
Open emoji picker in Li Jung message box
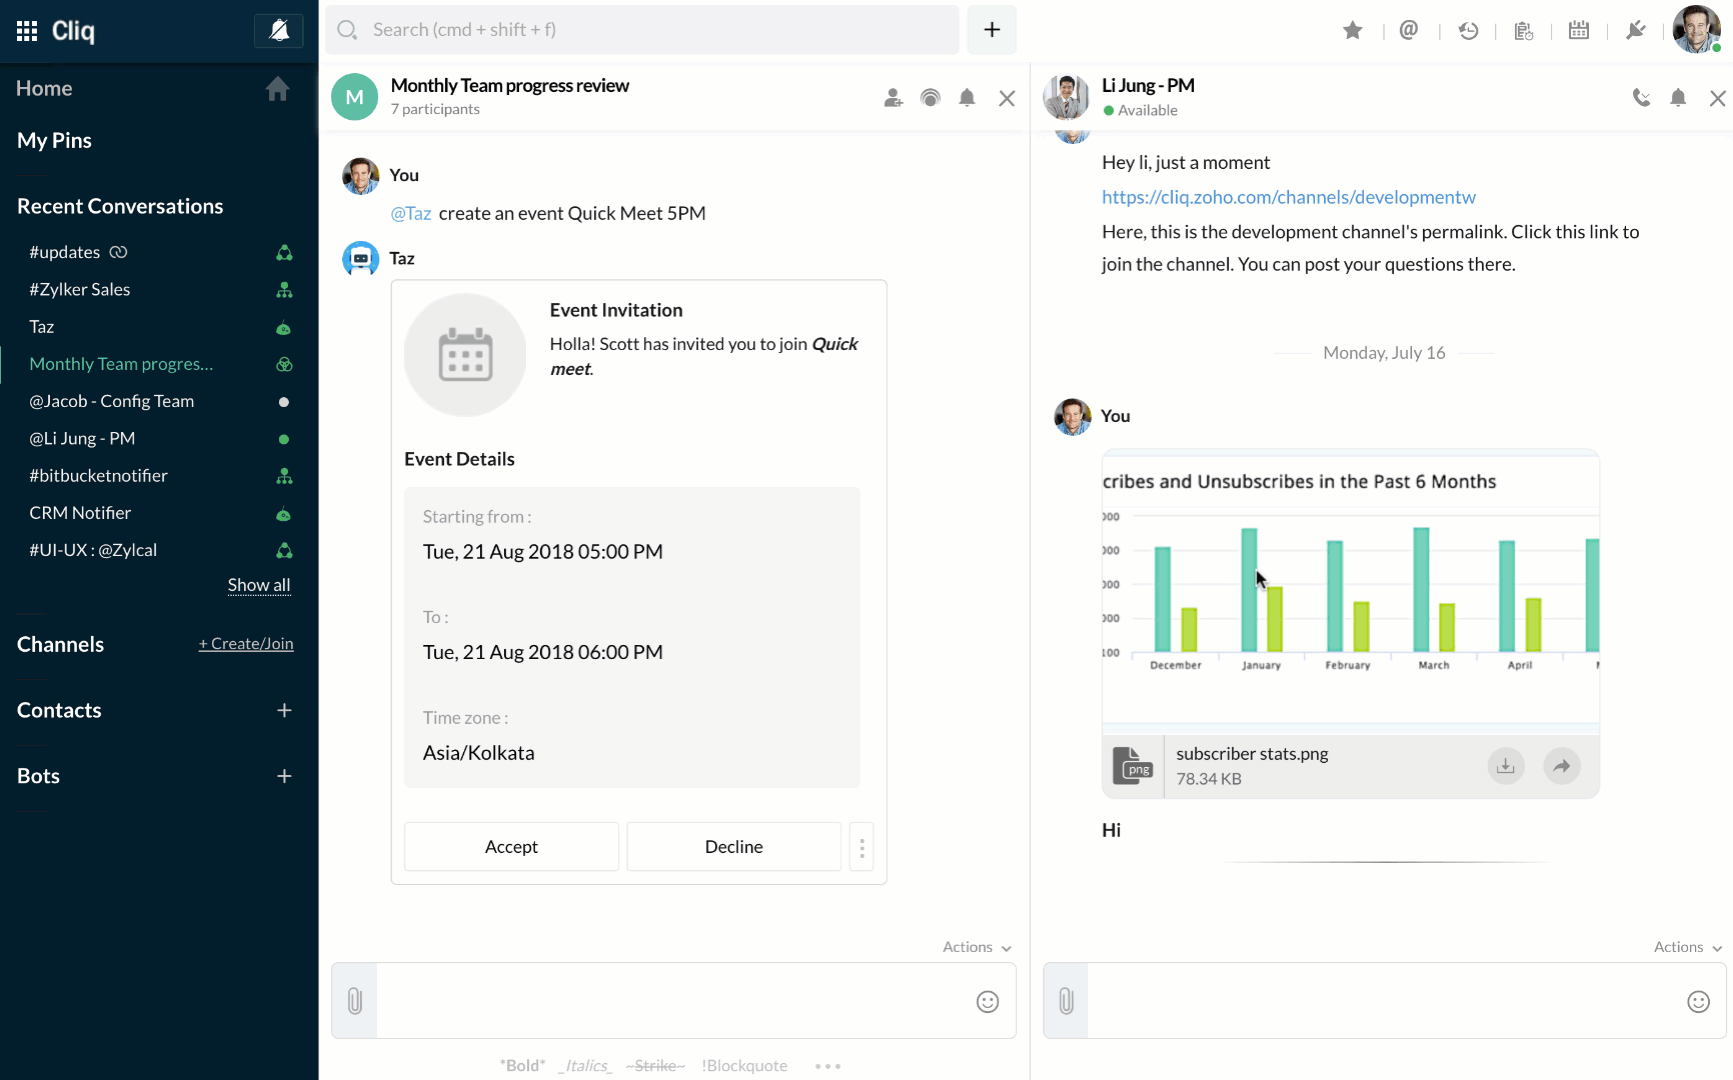(x=1698, y=1002)
